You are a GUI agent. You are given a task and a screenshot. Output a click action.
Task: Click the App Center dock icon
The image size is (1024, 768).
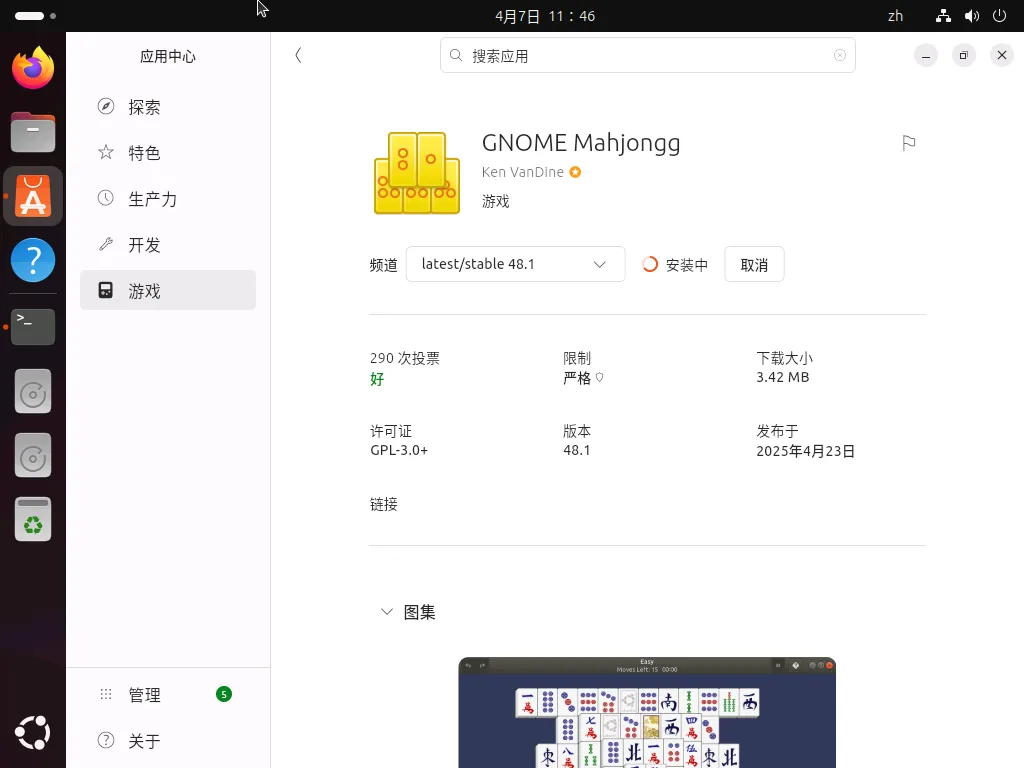coord(33,197)
